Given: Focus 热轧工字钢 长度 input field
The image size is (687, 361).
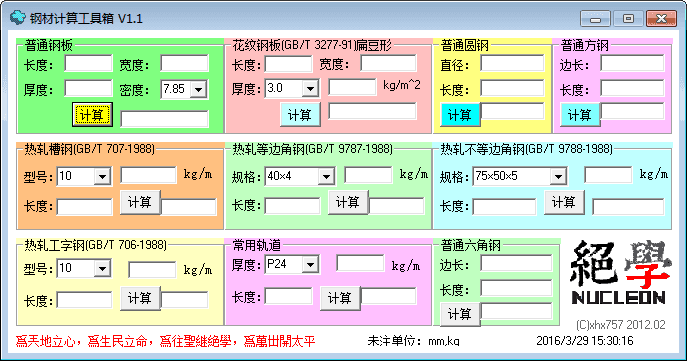Looking at the screenshot, I should click(x=85, y=301).
